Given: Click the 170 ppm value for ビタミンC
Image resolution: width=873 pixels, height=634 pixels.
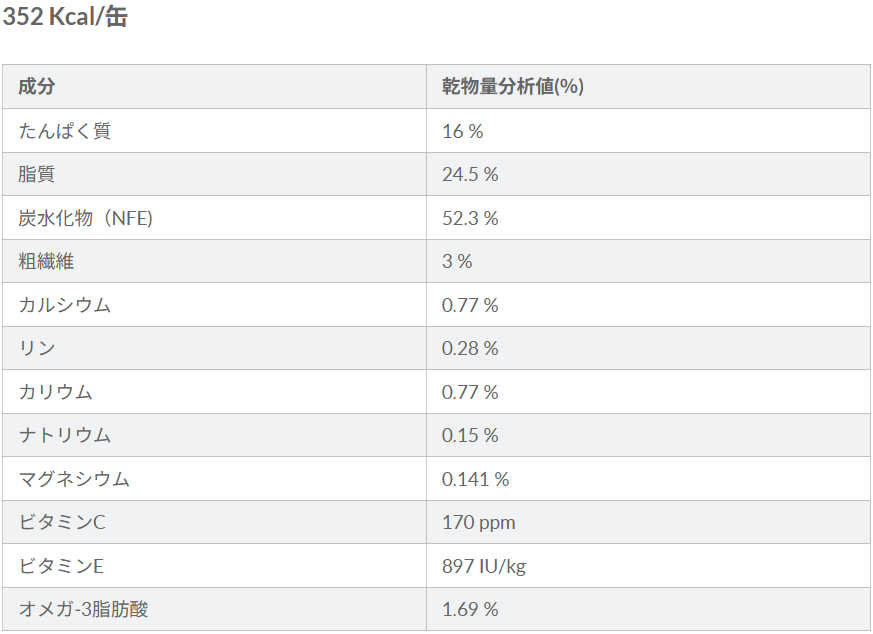Looking at the screenshot, I should coord(479,522).
